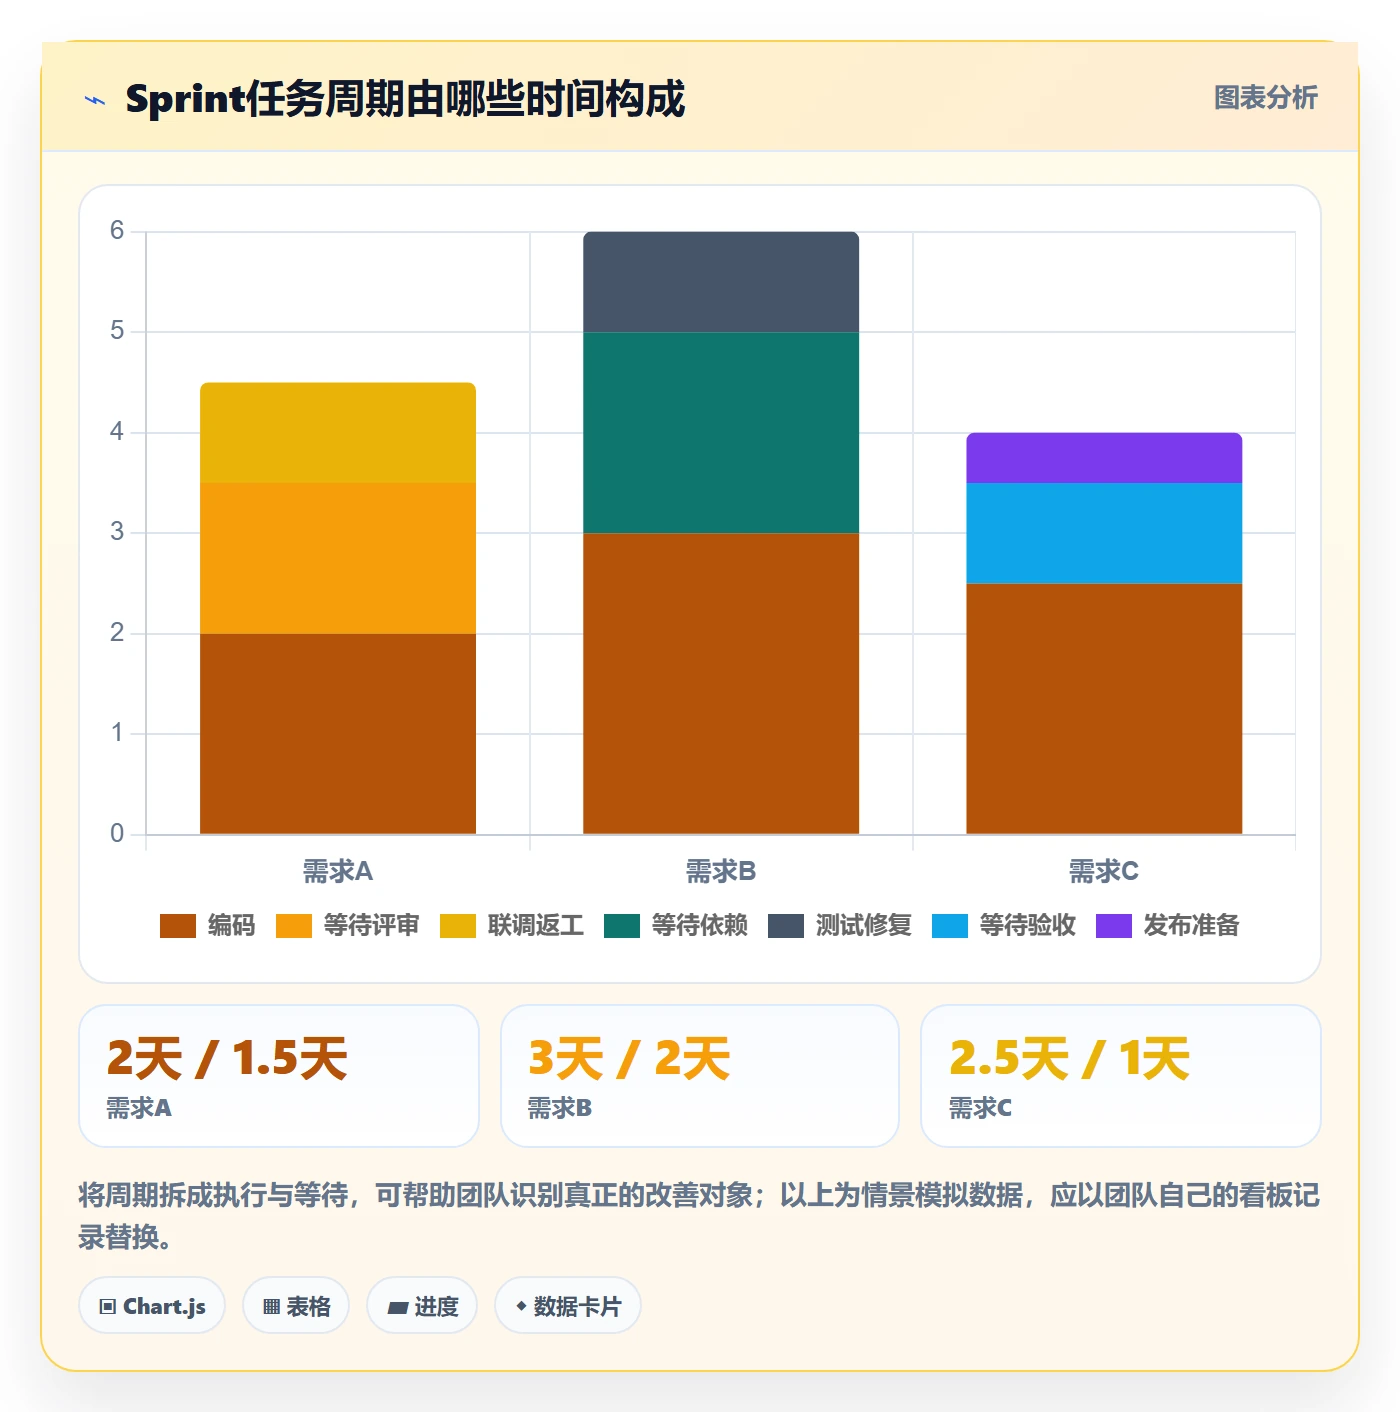
Task: Click the 编码 segment of the 需求C bar
Action: (x=1104, y=709)
